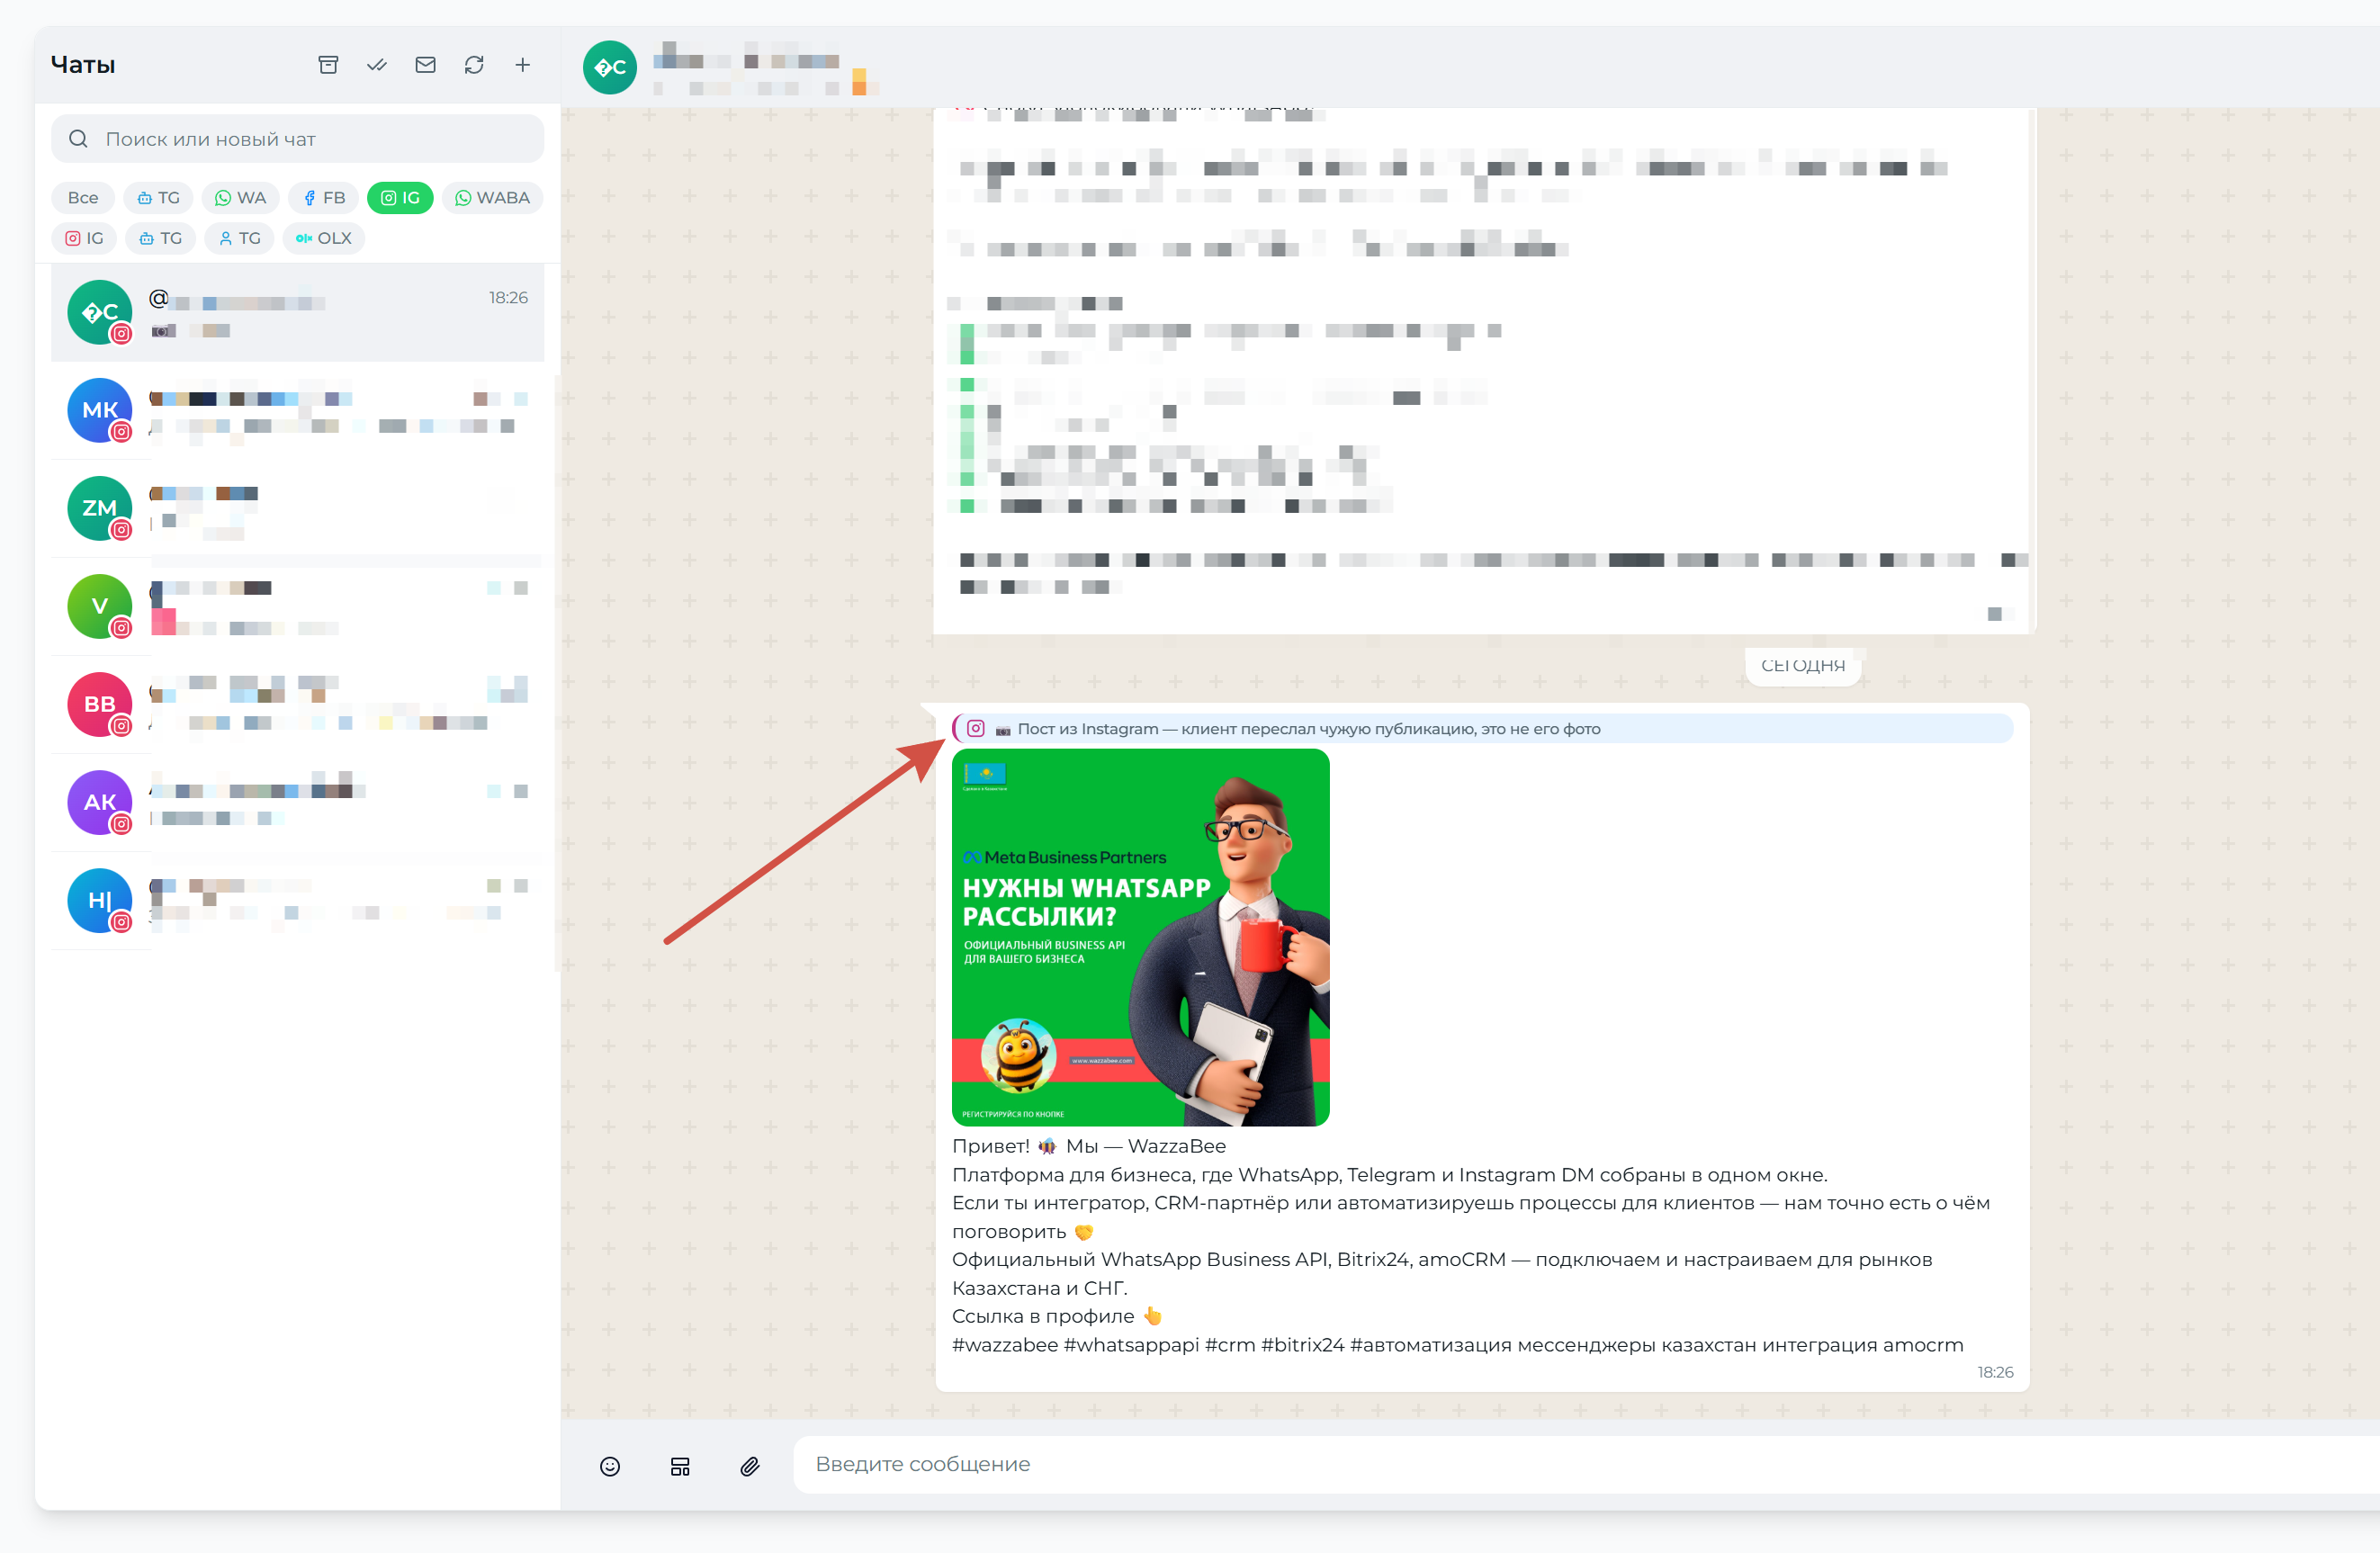Screen dimensions: 2380x1553
Task: Filter chats by the WA chip
Action: click(x=241, y=198)
